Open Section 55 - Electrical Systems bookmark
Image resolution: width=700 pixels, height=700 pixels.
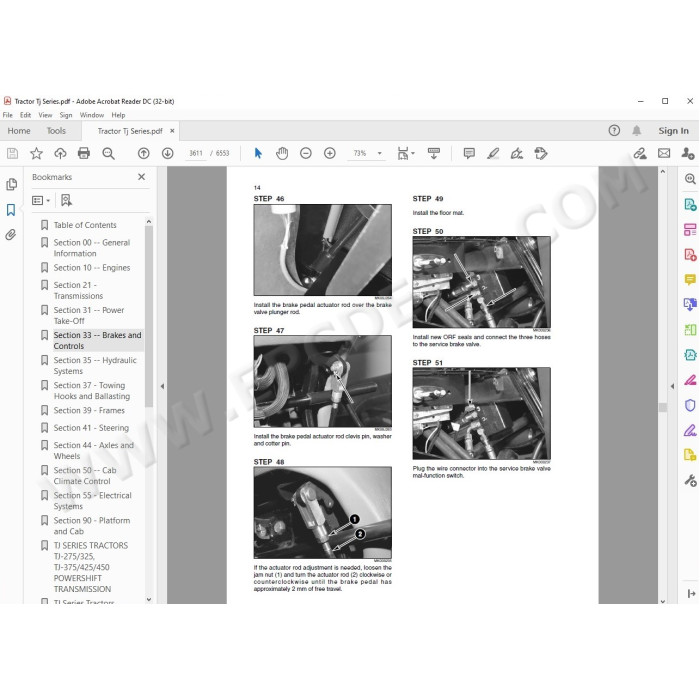[92, 500]
